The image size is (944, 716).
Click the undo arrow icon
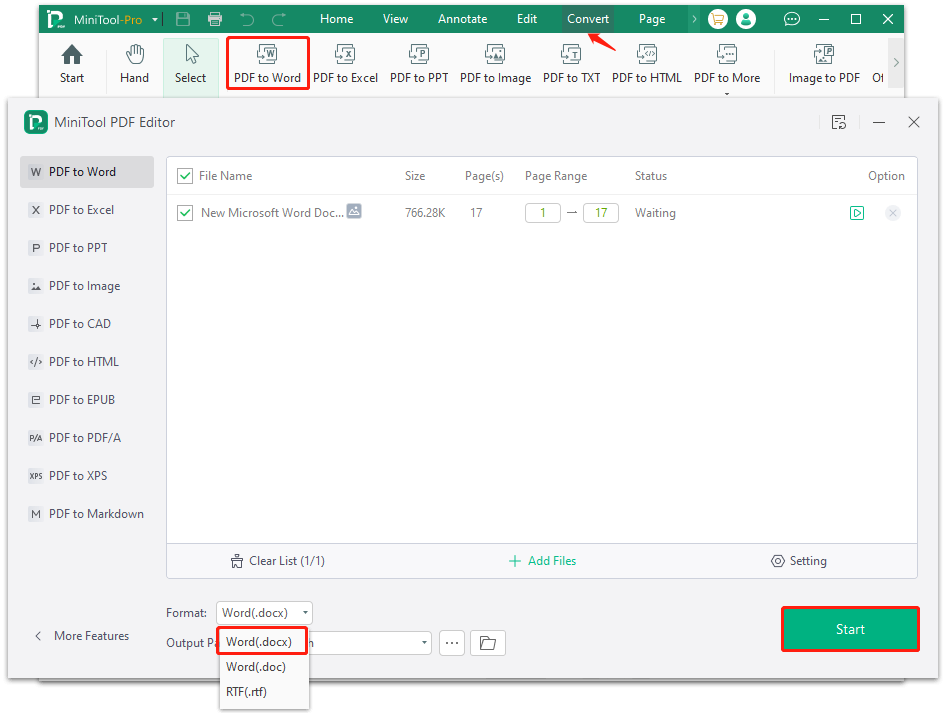tap(247, 19)
